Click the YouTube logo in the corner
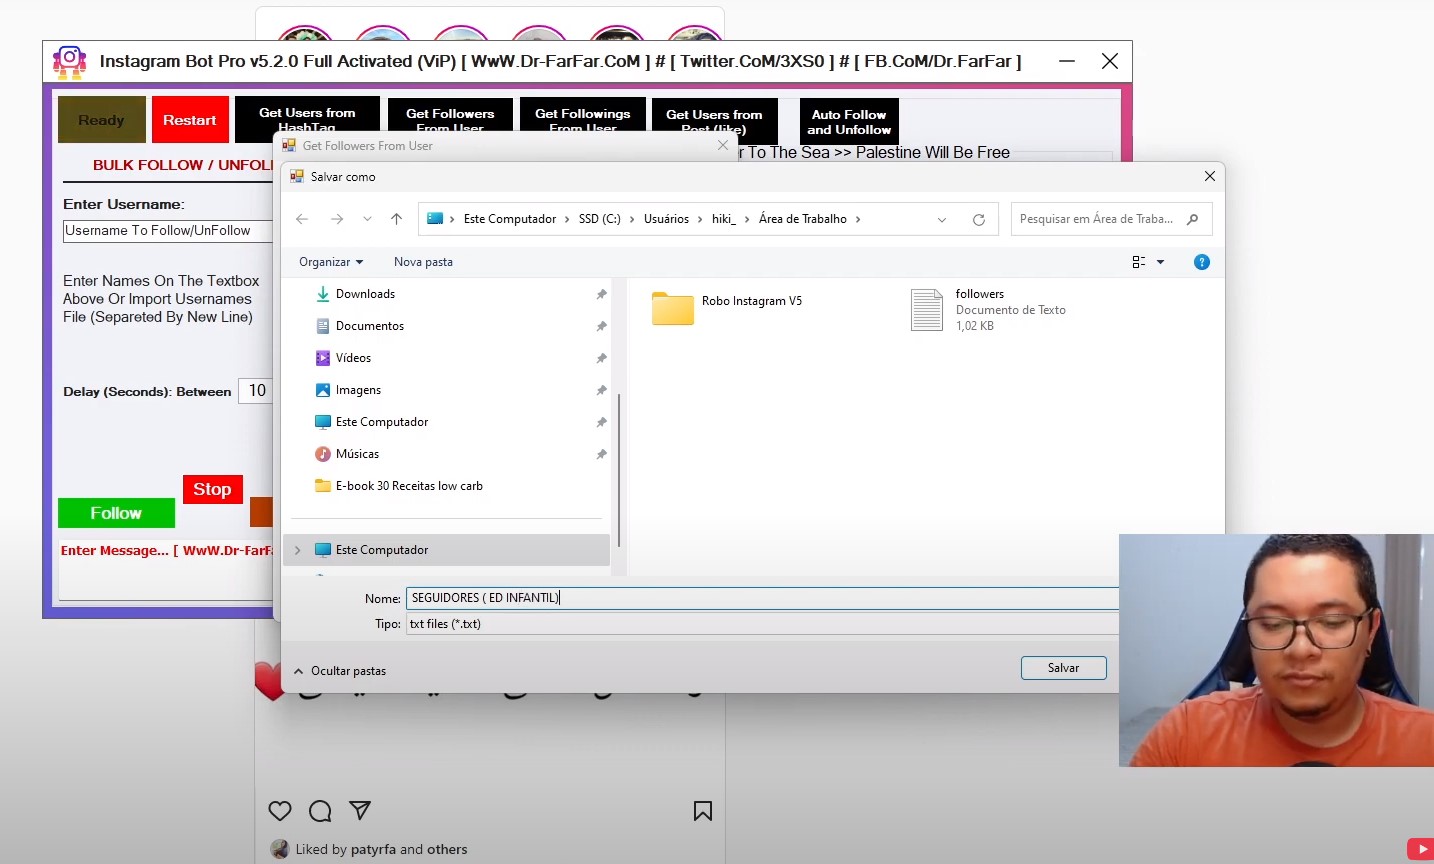The height and width of the screenshot is (864, 1434). coord(1420,849)
